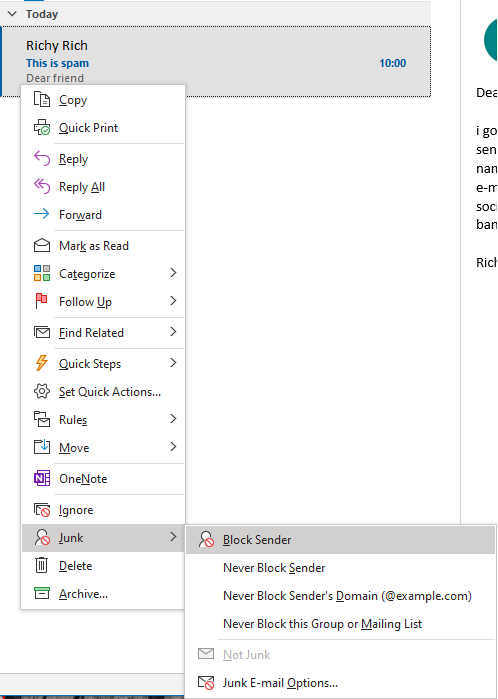Expand the Find Related submenu arrow

(x=173, y=332)
